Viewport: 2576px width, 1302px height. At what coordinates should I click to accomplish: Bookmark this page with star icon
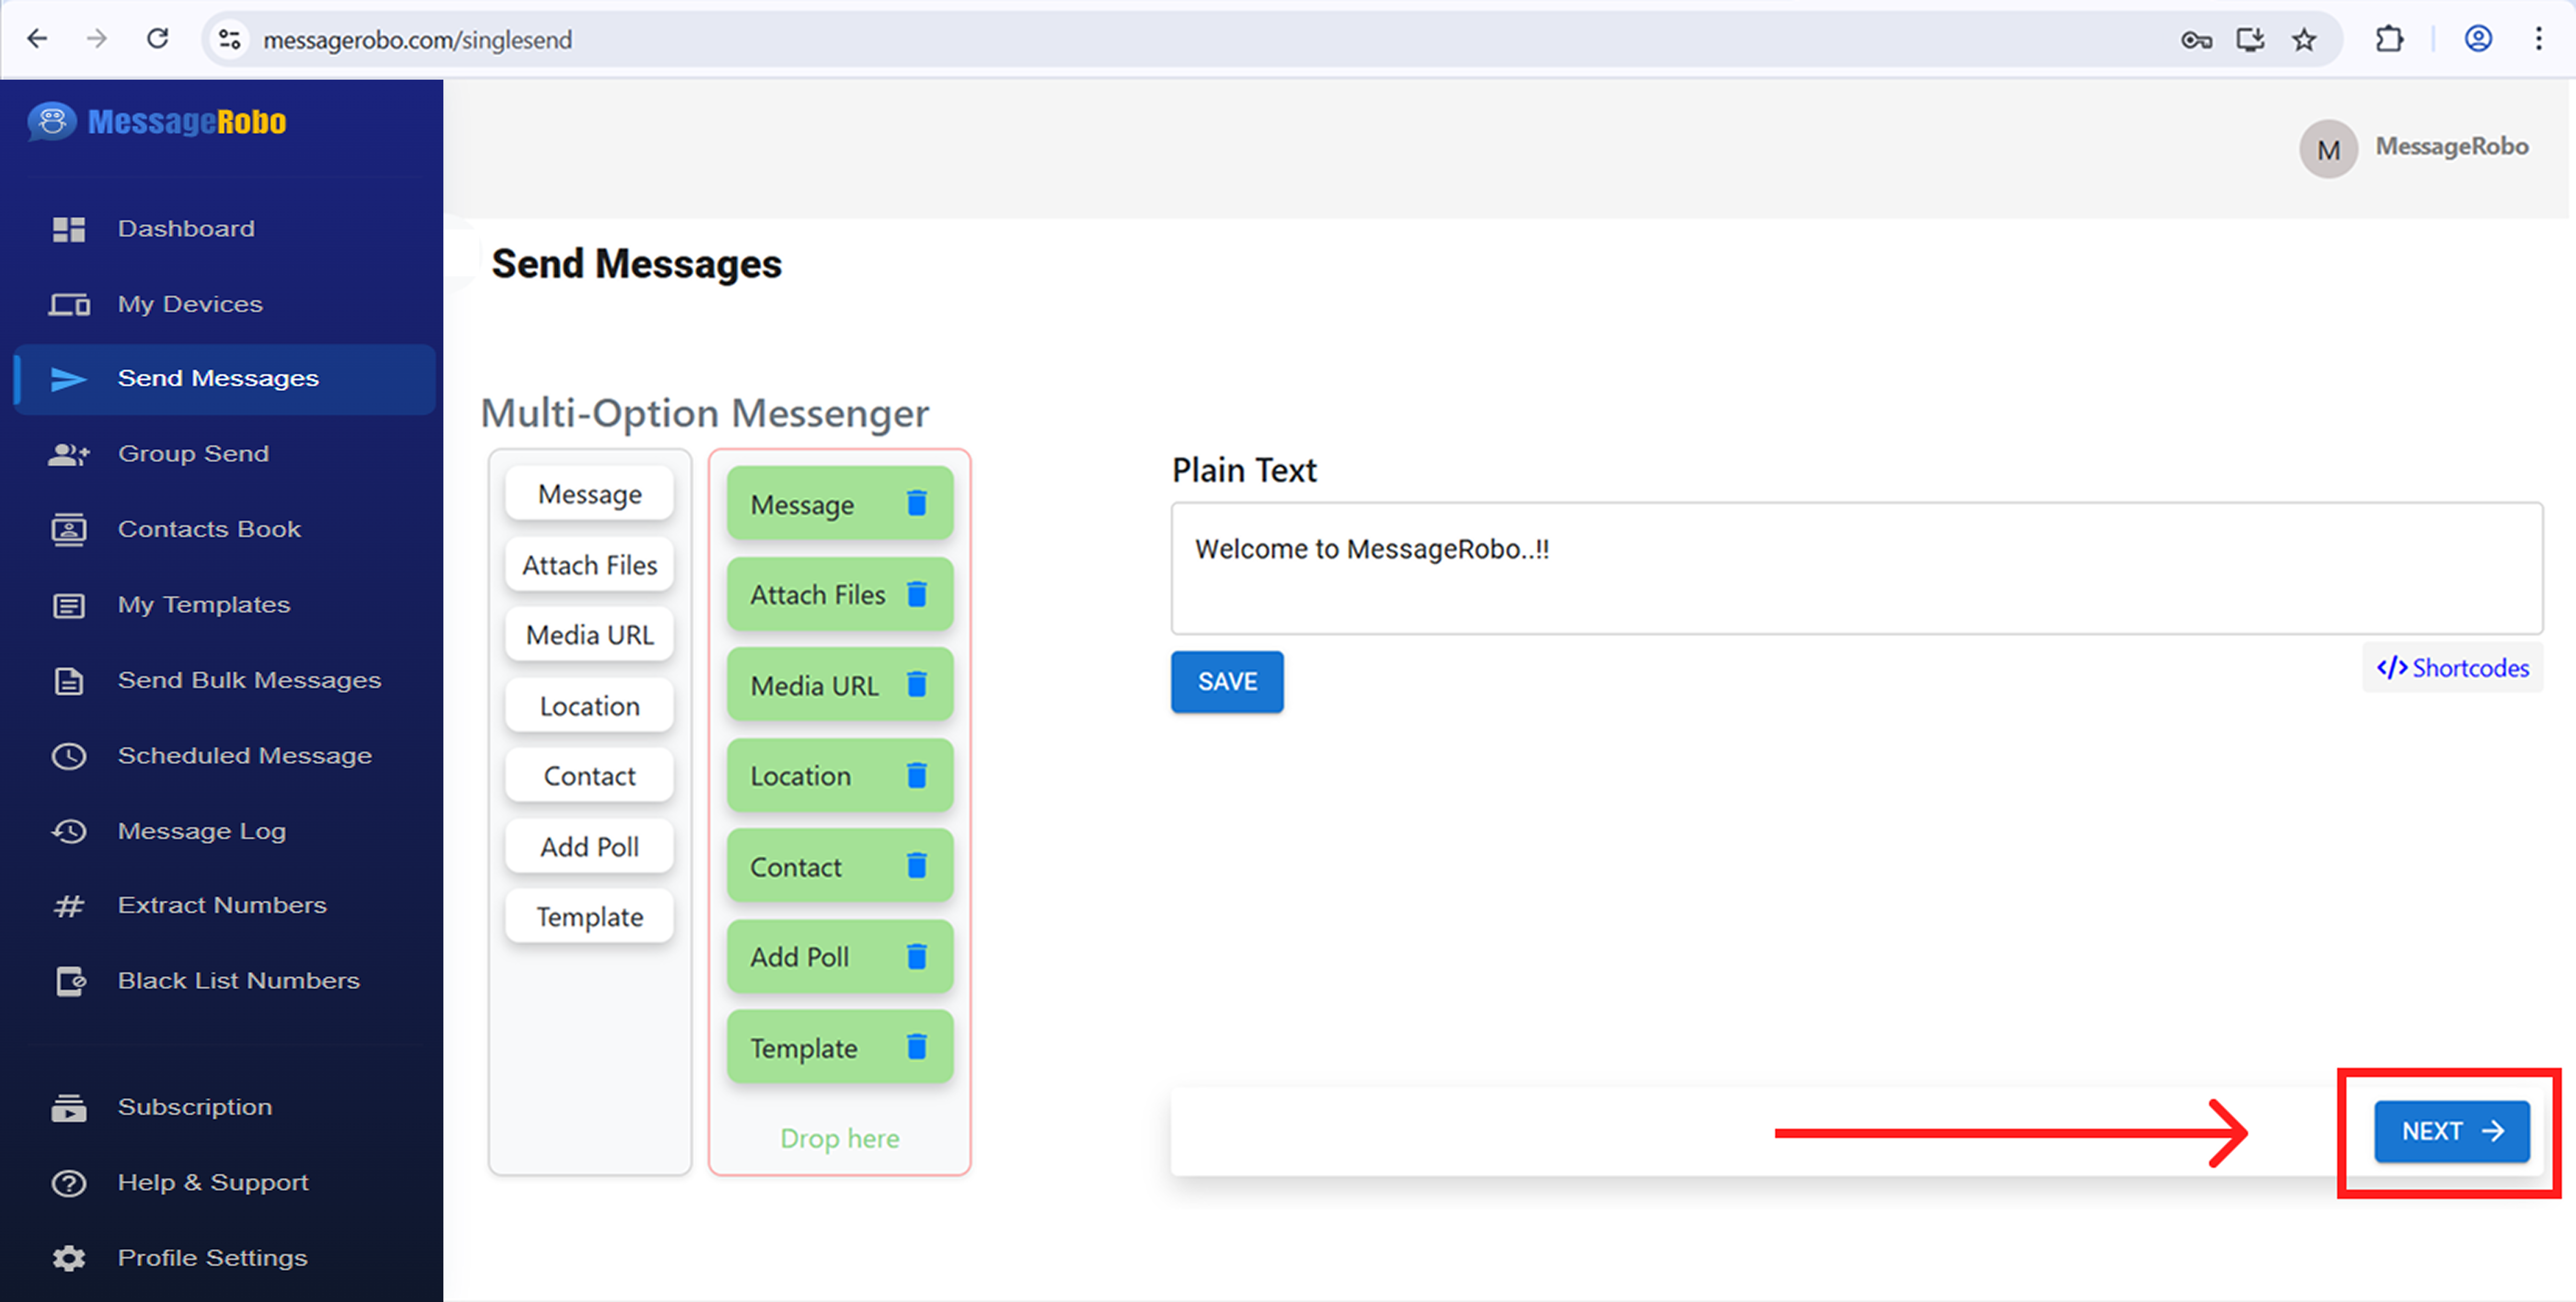click(2304, 40)
